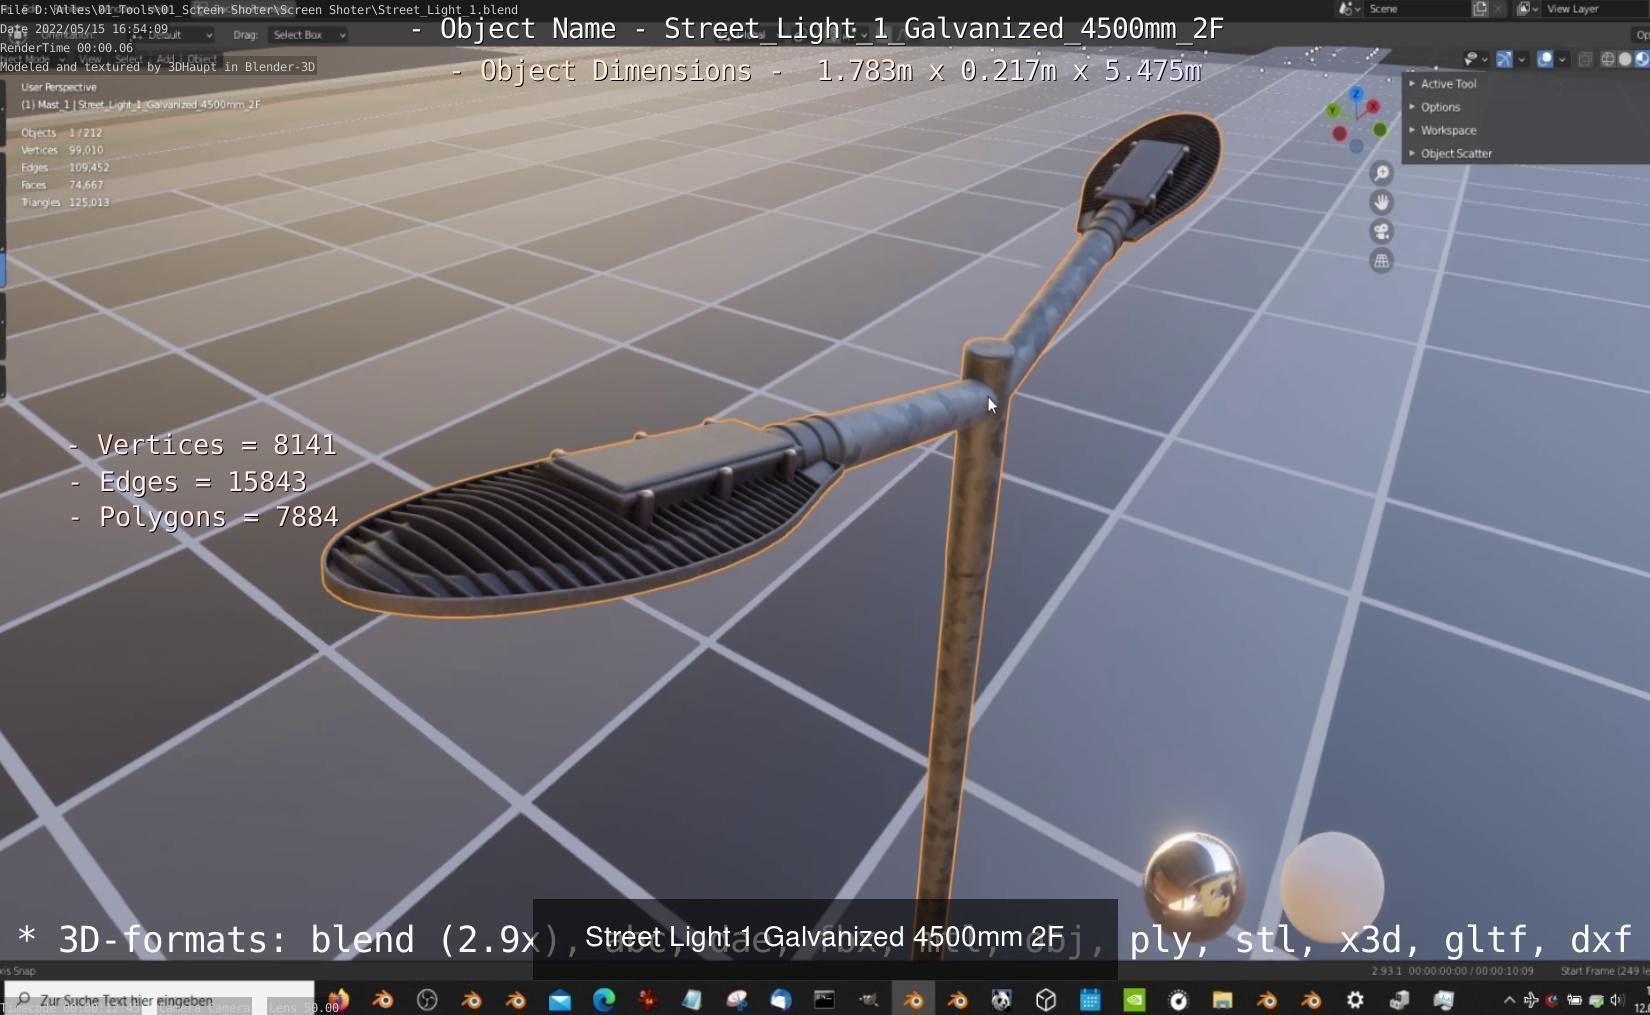Click the blue Z axis gizmo circle
The image size is (1650, 1015).
(1356, 94)
